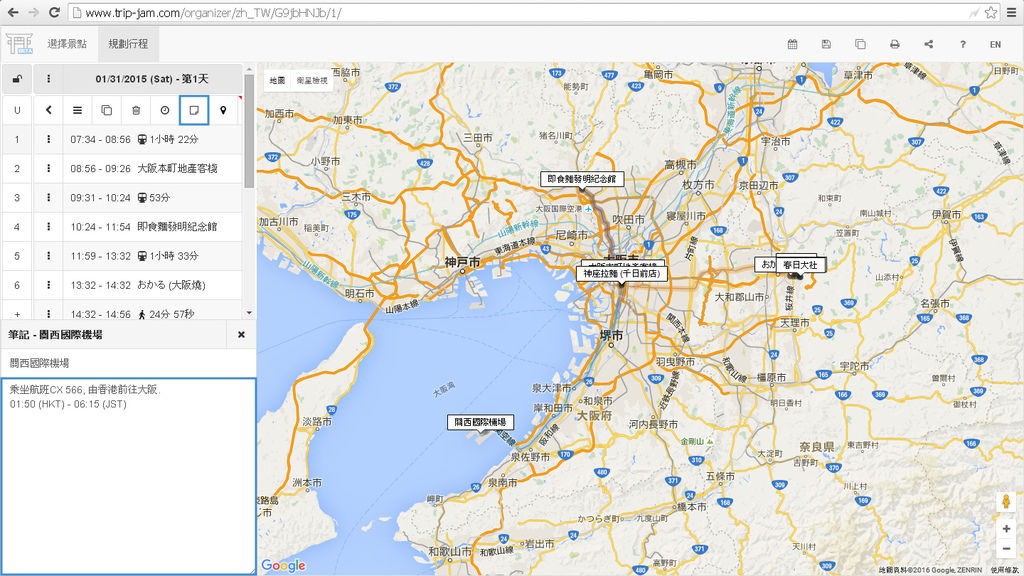Click the itinerary scroll down arrow
The height and width of the screenshot is (576, 1024).
tap(249, 313)
